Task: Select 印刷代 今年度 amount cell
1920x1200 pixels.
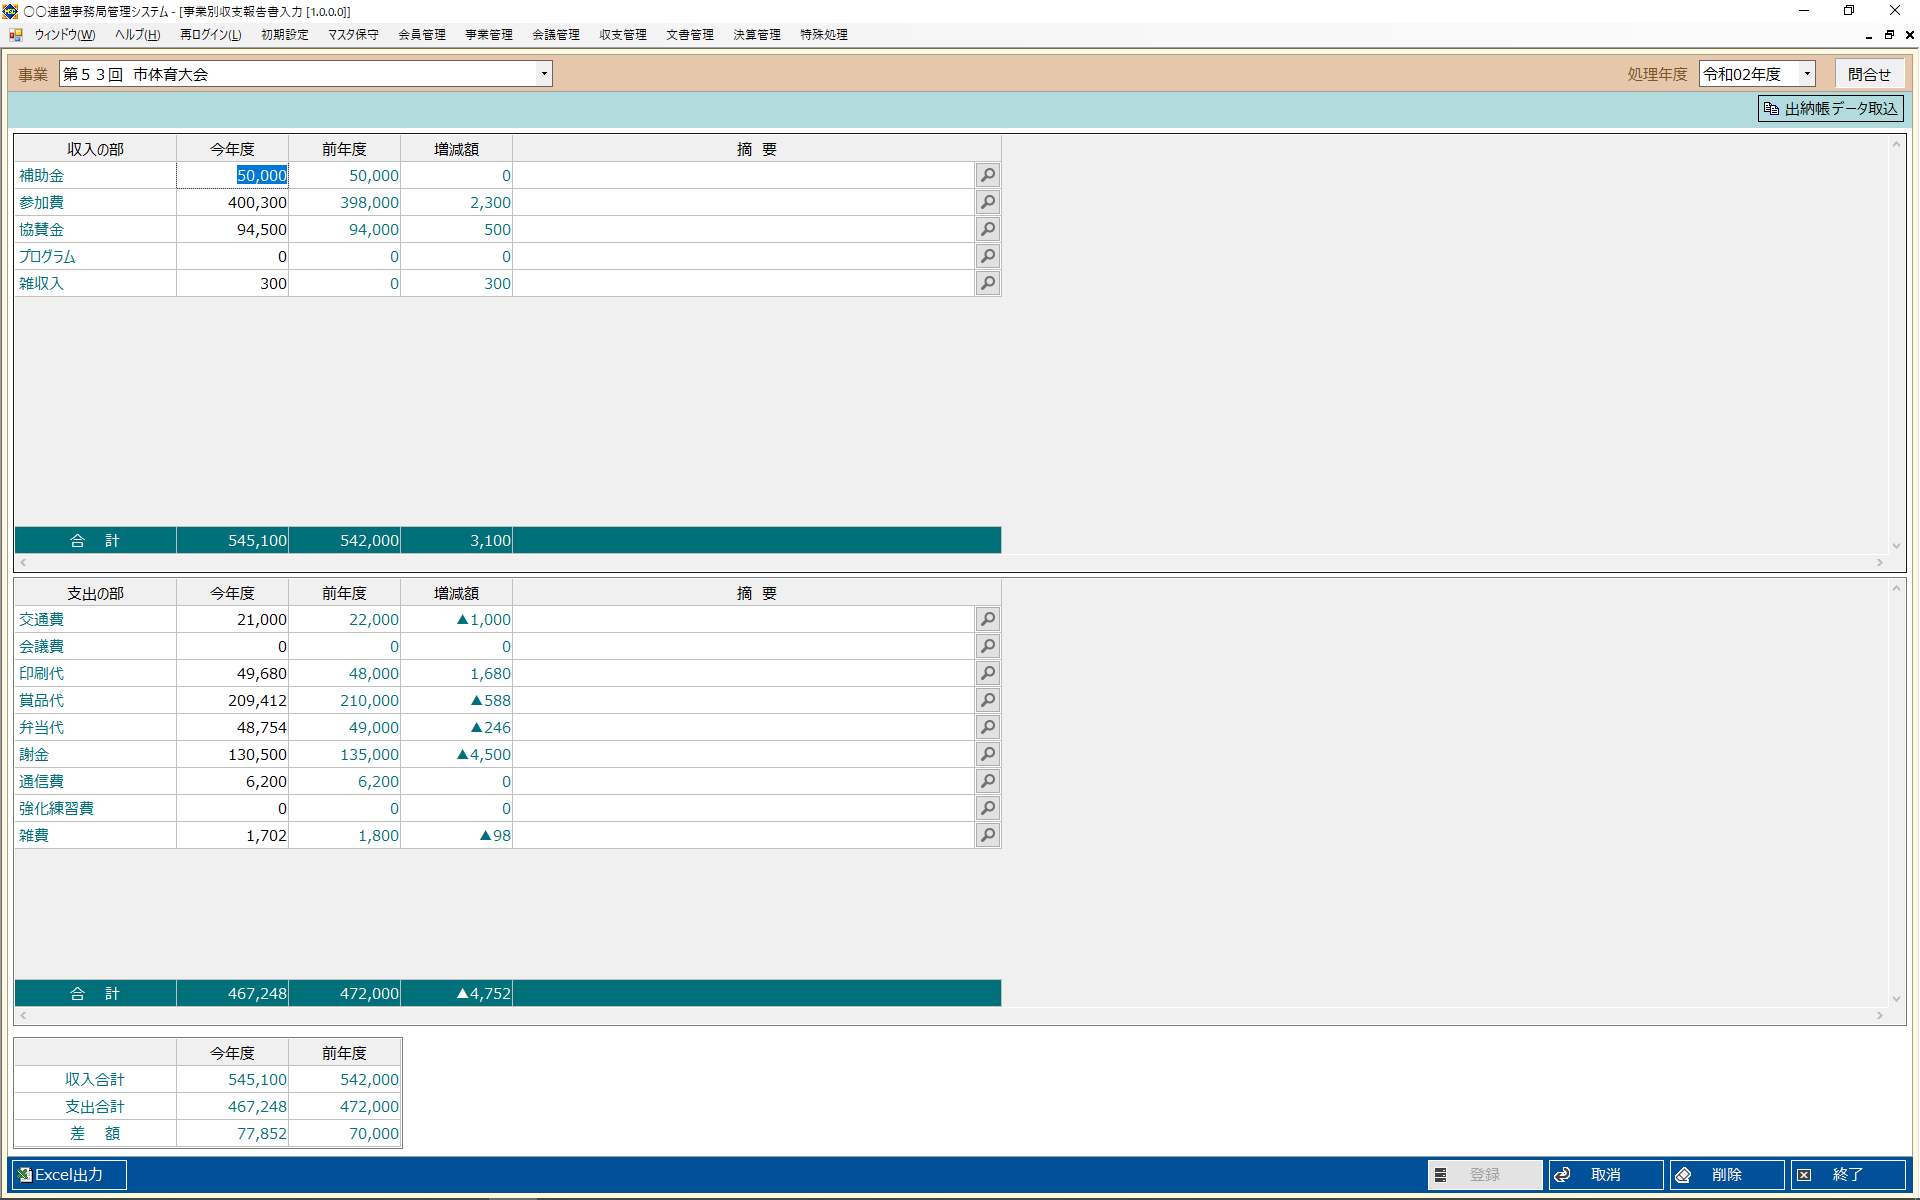Action: 233,673
